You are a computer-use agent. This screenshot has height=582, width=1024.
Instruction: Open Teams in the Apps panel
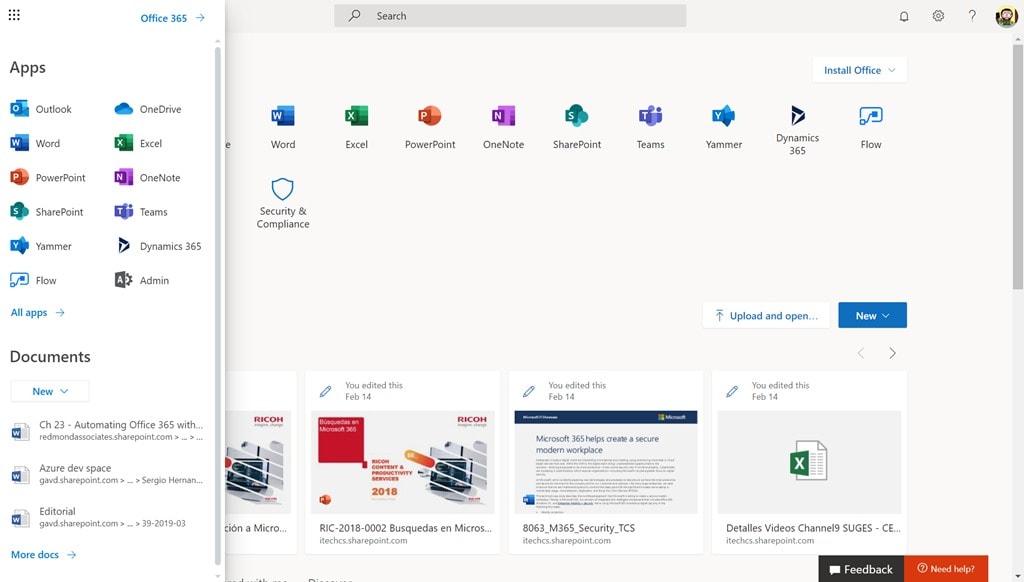[141, 212]
